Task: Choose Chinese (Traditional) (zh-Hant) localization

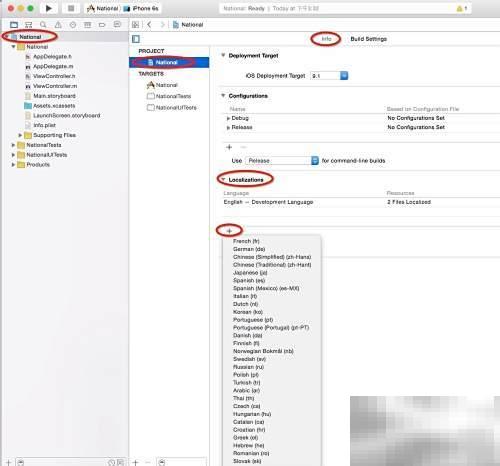Action: pos(272,265)
